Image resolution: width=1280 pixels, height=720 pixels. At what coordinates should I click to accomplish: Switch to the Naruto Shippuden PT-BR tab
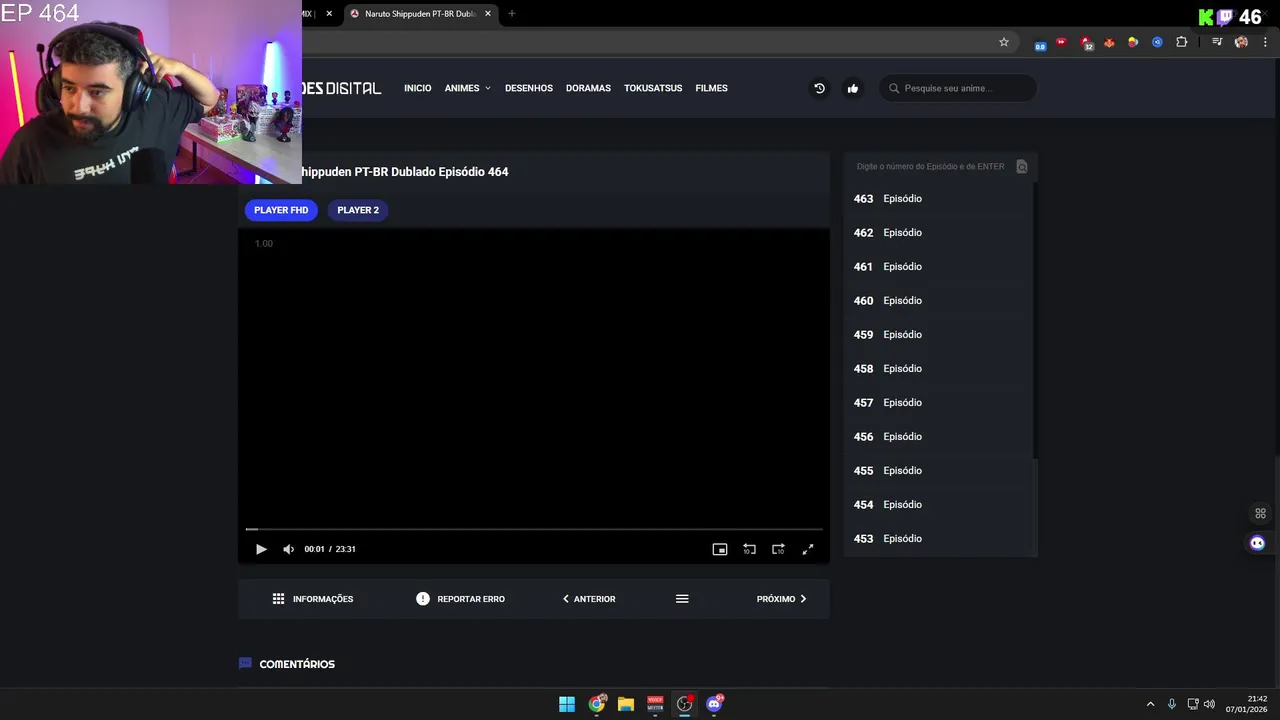tap(419, 14)
